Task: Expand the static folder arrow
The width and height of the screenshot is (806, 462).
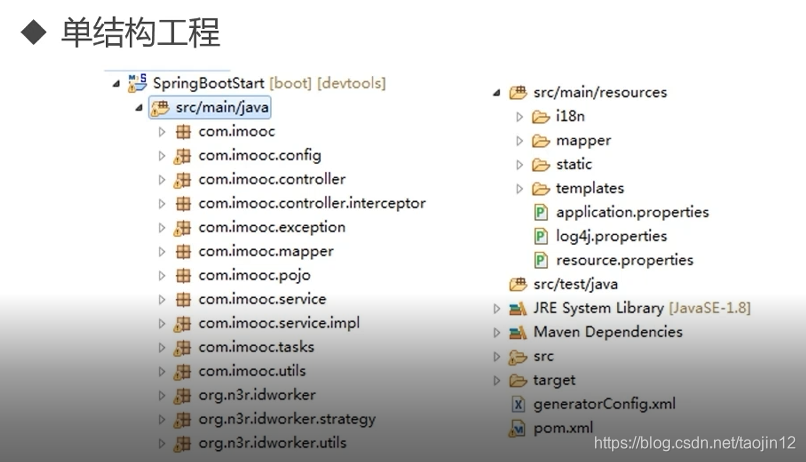Action: [x=520, y=165]
